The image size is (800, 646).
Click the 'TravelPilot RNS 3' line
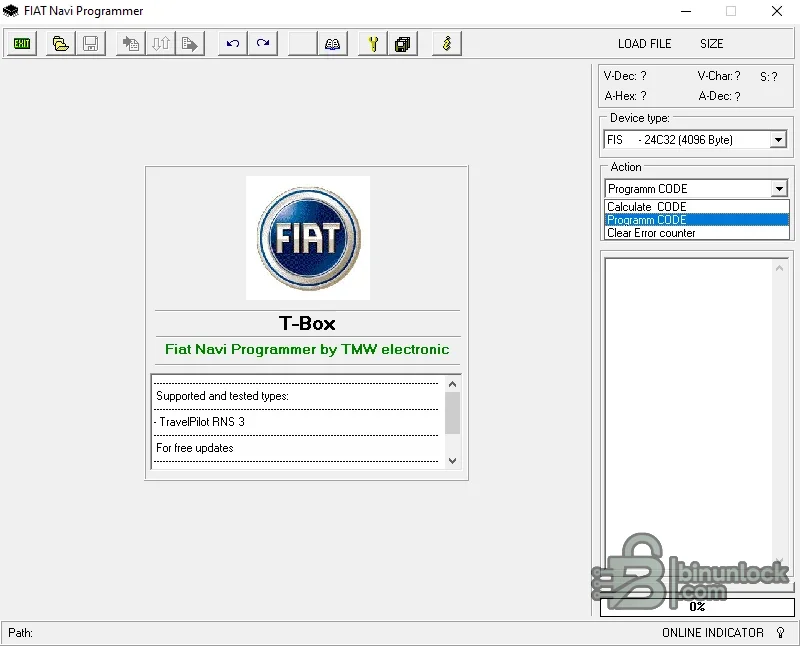point(199,422)
